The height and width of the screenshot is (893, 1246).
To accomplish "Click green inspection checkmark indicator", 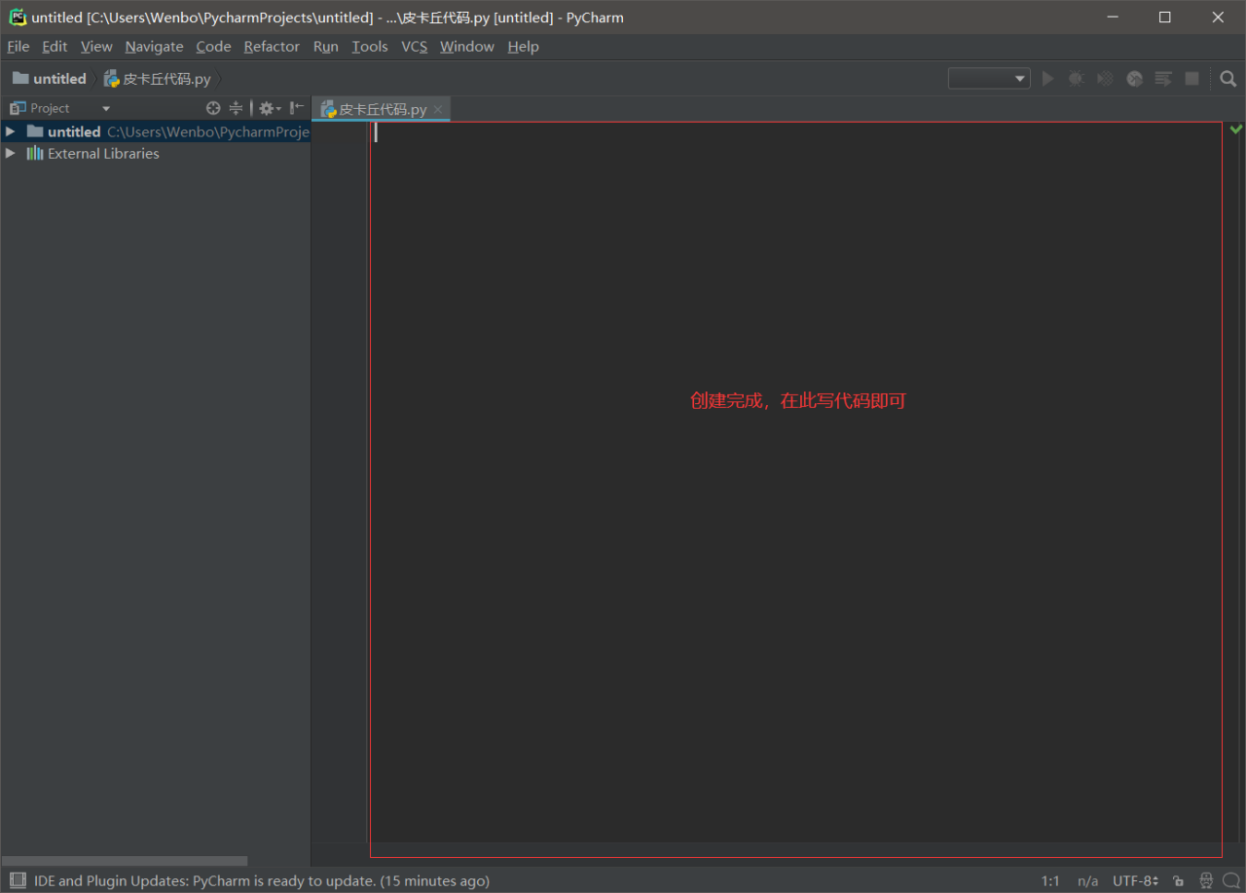I will [1236, 129].
